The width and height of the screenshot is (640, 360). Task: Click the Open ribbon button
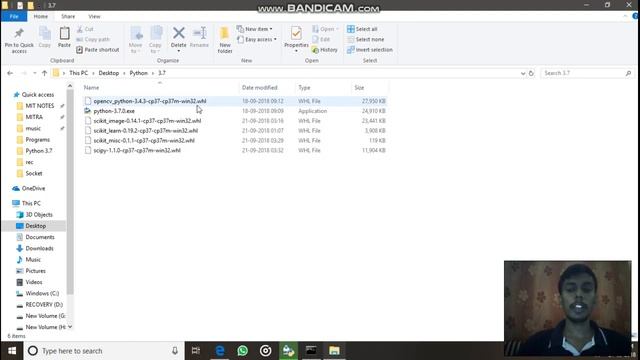[325, 29]
